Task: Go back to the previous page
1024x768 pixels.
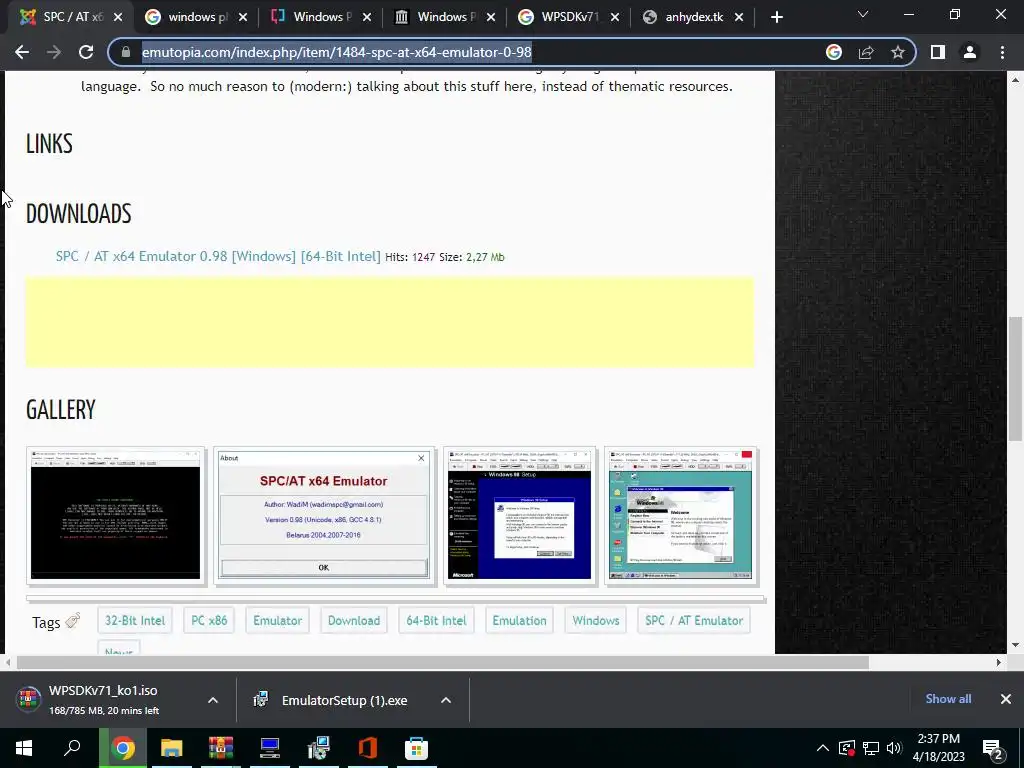Action: [22, 52]
